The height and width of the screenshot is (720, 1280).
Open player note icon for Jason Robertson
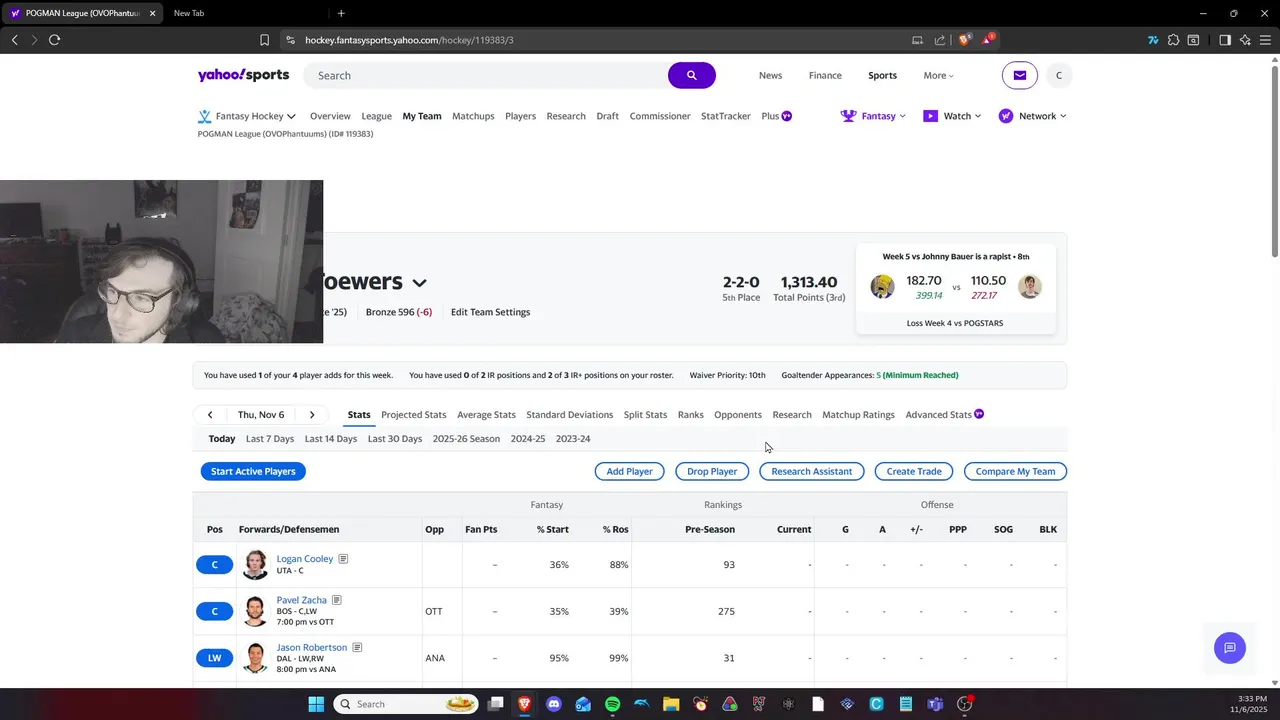pos(357,648)
